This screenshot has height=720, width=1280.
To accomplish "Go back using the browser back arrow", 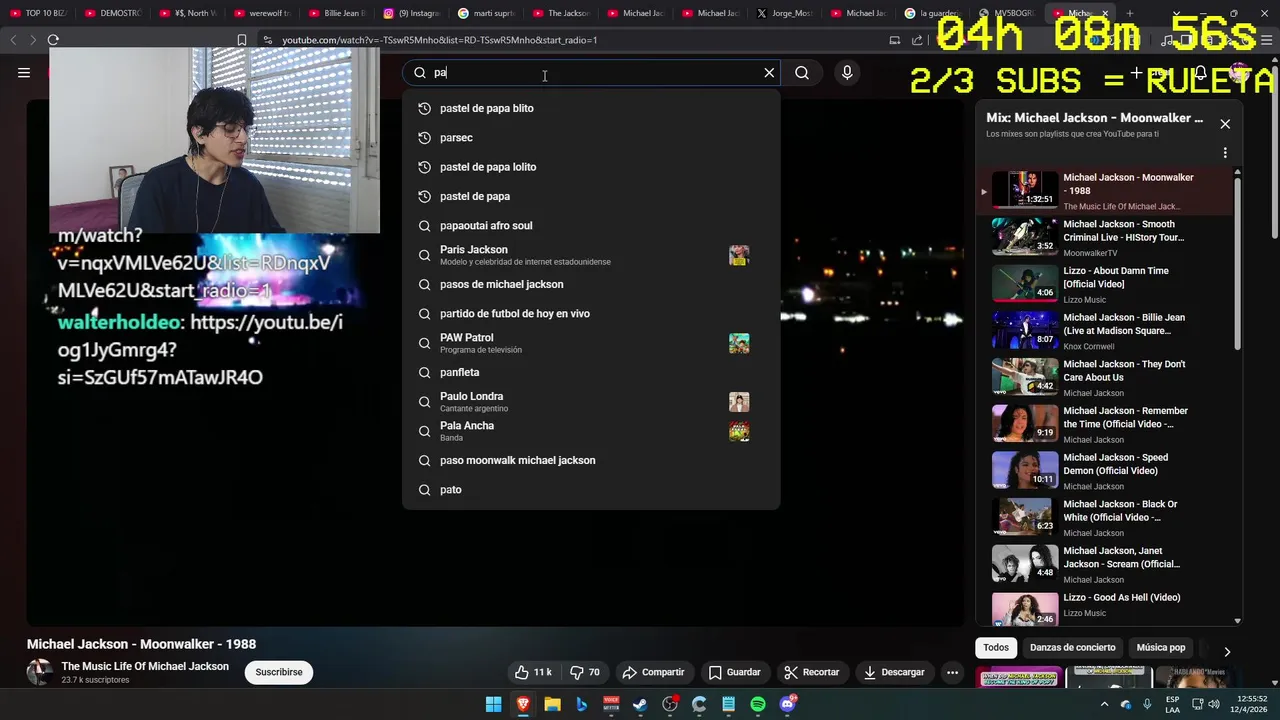I will point(13,40).
